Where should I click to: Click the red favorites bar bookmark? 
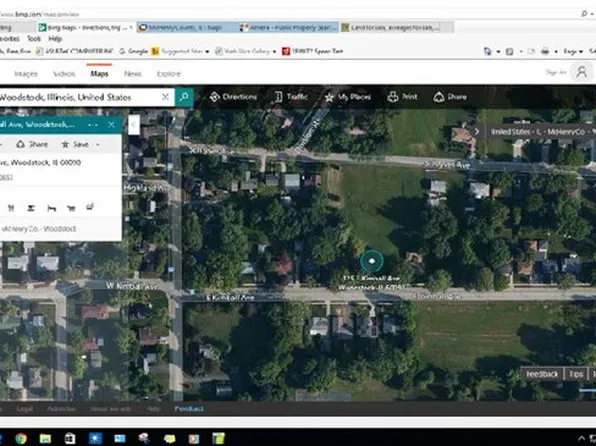click(x=312, y=51)
